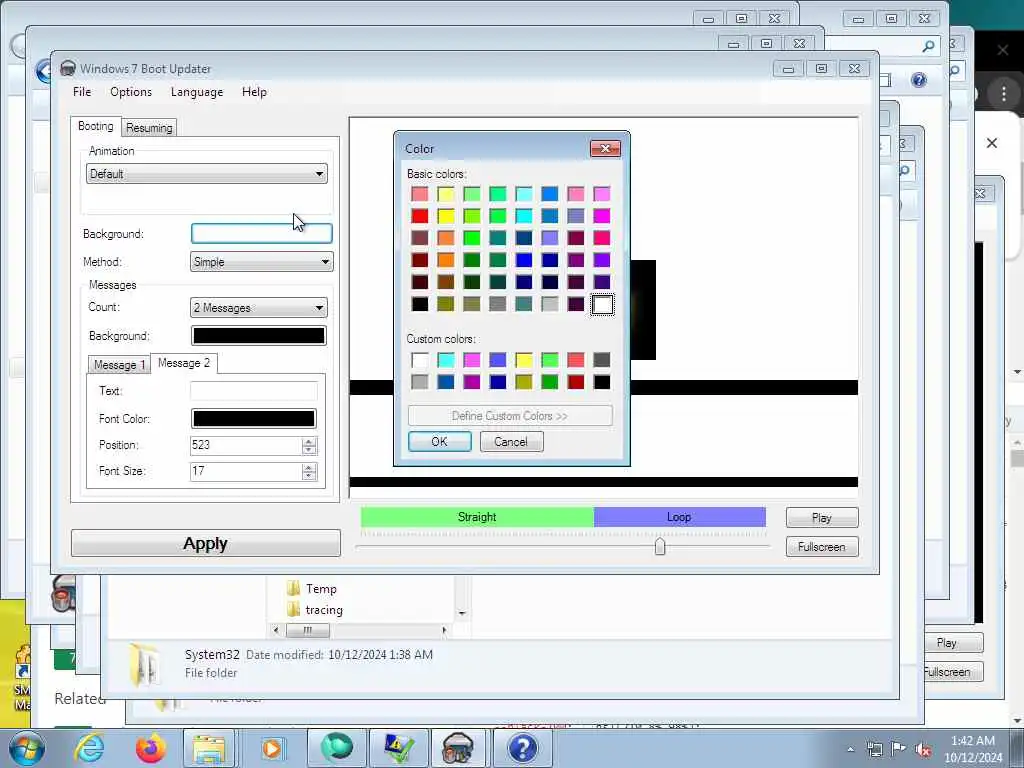This screenshot has width=1024, height=768.
Task: Expand the Animation Default dropdown
Action: coord(206,174)
